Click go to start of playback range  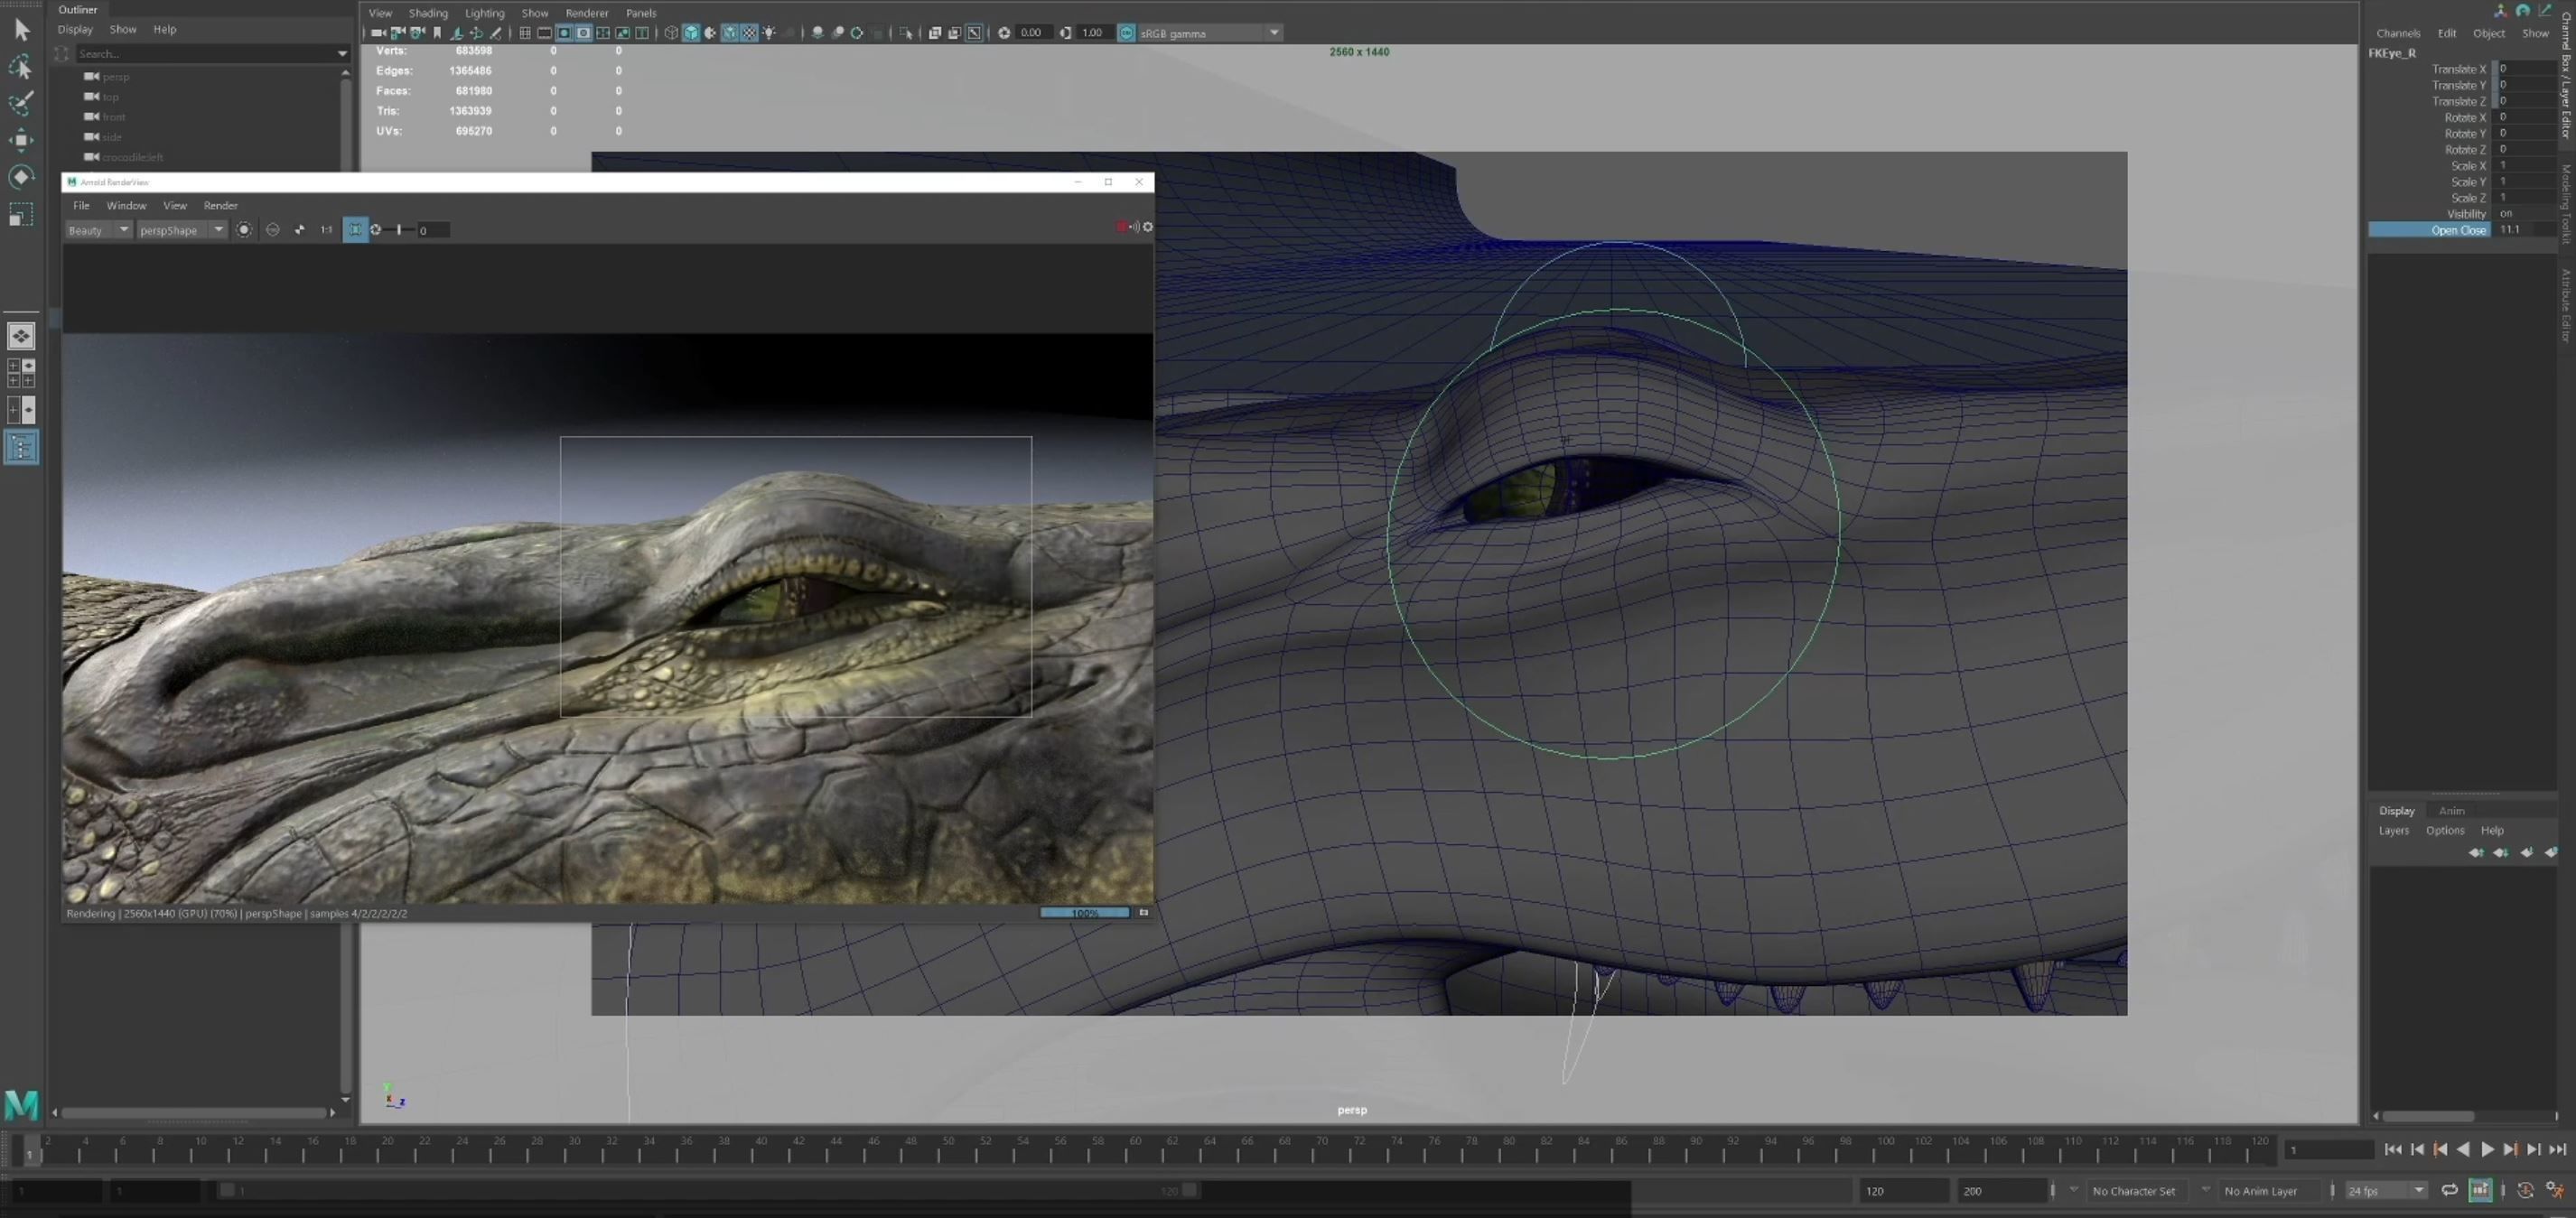2393,1149
